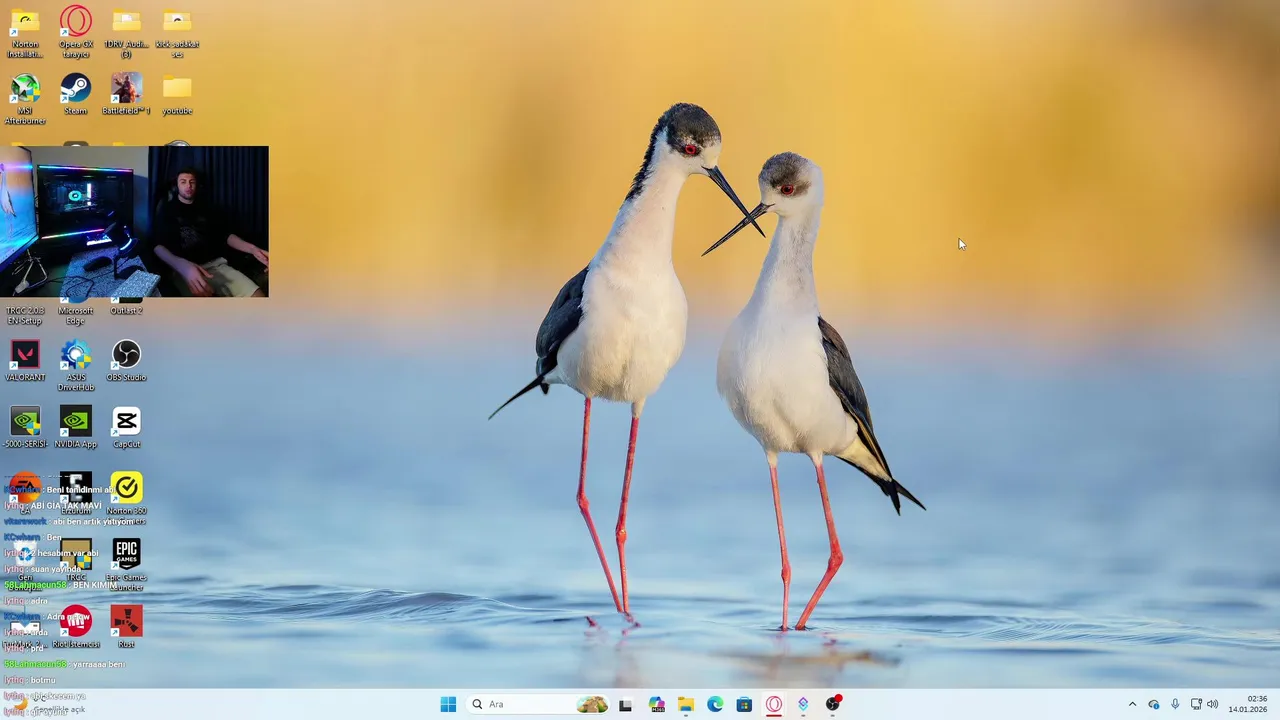Open Microsoft 365 Copilot from the taskbar
Image resolution: width=1280 pixels, height=720 pixels.
pyautogui.click(x=656, y=704)
